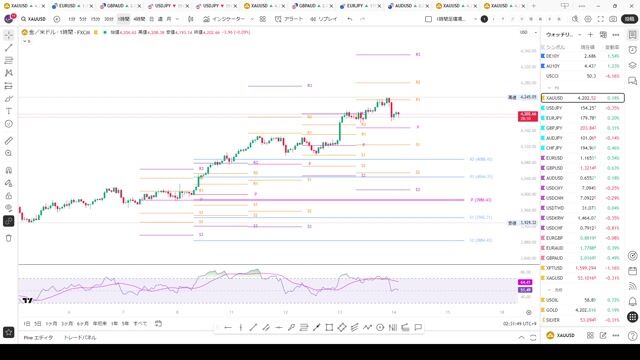
Task: Undo the last chart action
Action: pyautogui.click(x=350, y=19)
